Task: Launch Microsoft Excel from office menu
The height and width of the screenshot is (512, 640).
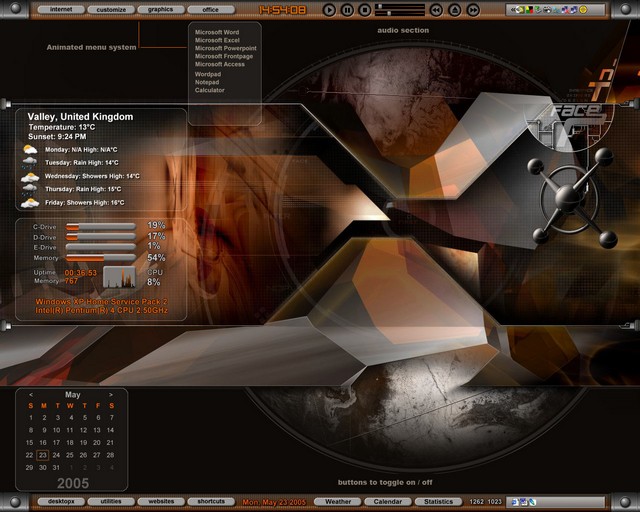Action: 217,40
